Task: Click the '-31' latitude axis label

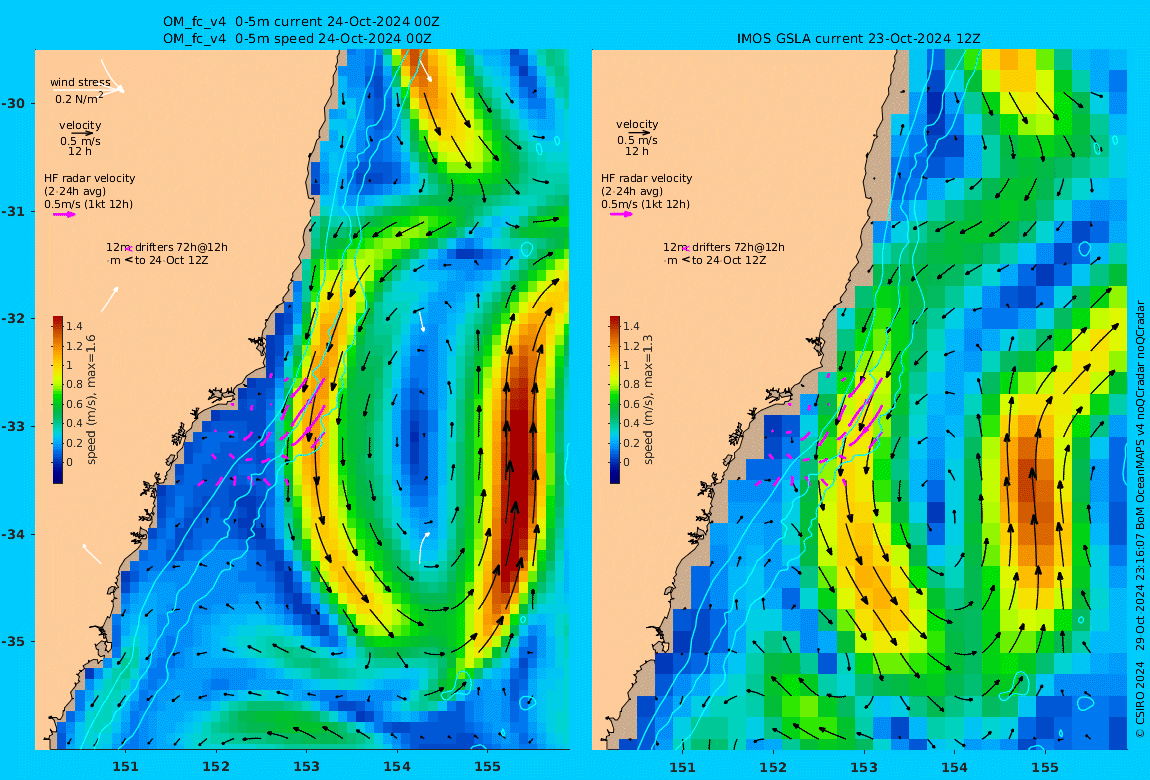Action: click(13, 212)
